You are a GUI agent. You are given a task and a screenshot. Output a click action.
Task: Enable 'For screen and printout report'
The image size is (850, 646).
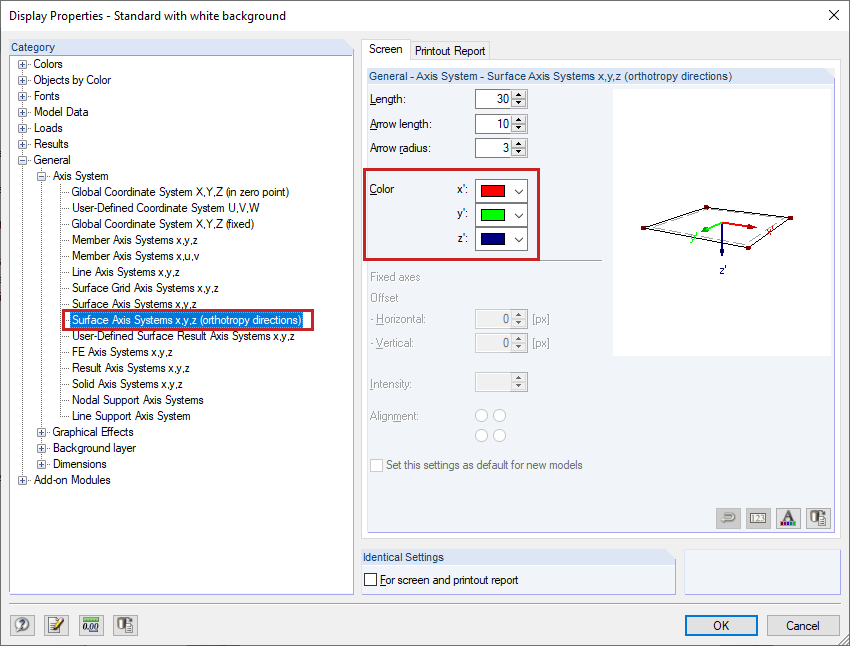(371, 579)
